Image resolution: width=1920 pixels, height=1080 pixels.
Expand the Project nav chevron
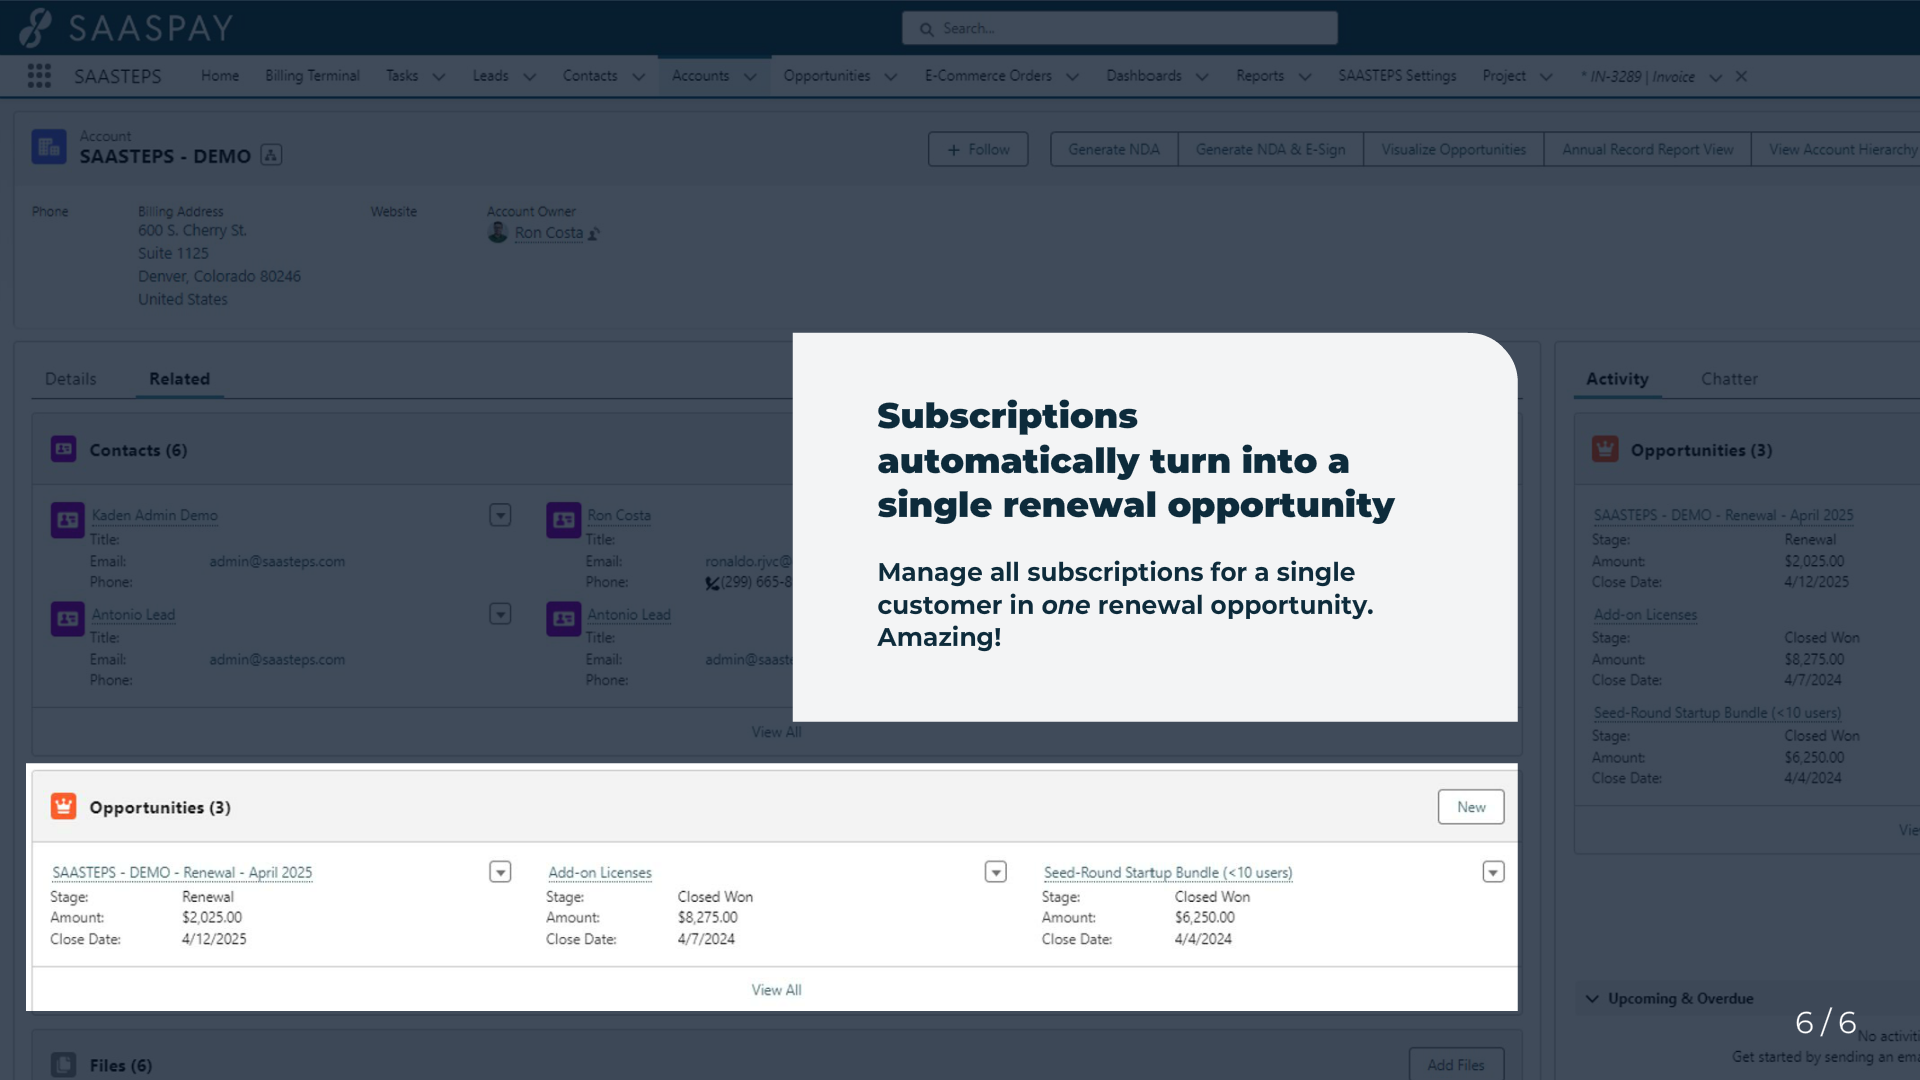pos(1546,77)
